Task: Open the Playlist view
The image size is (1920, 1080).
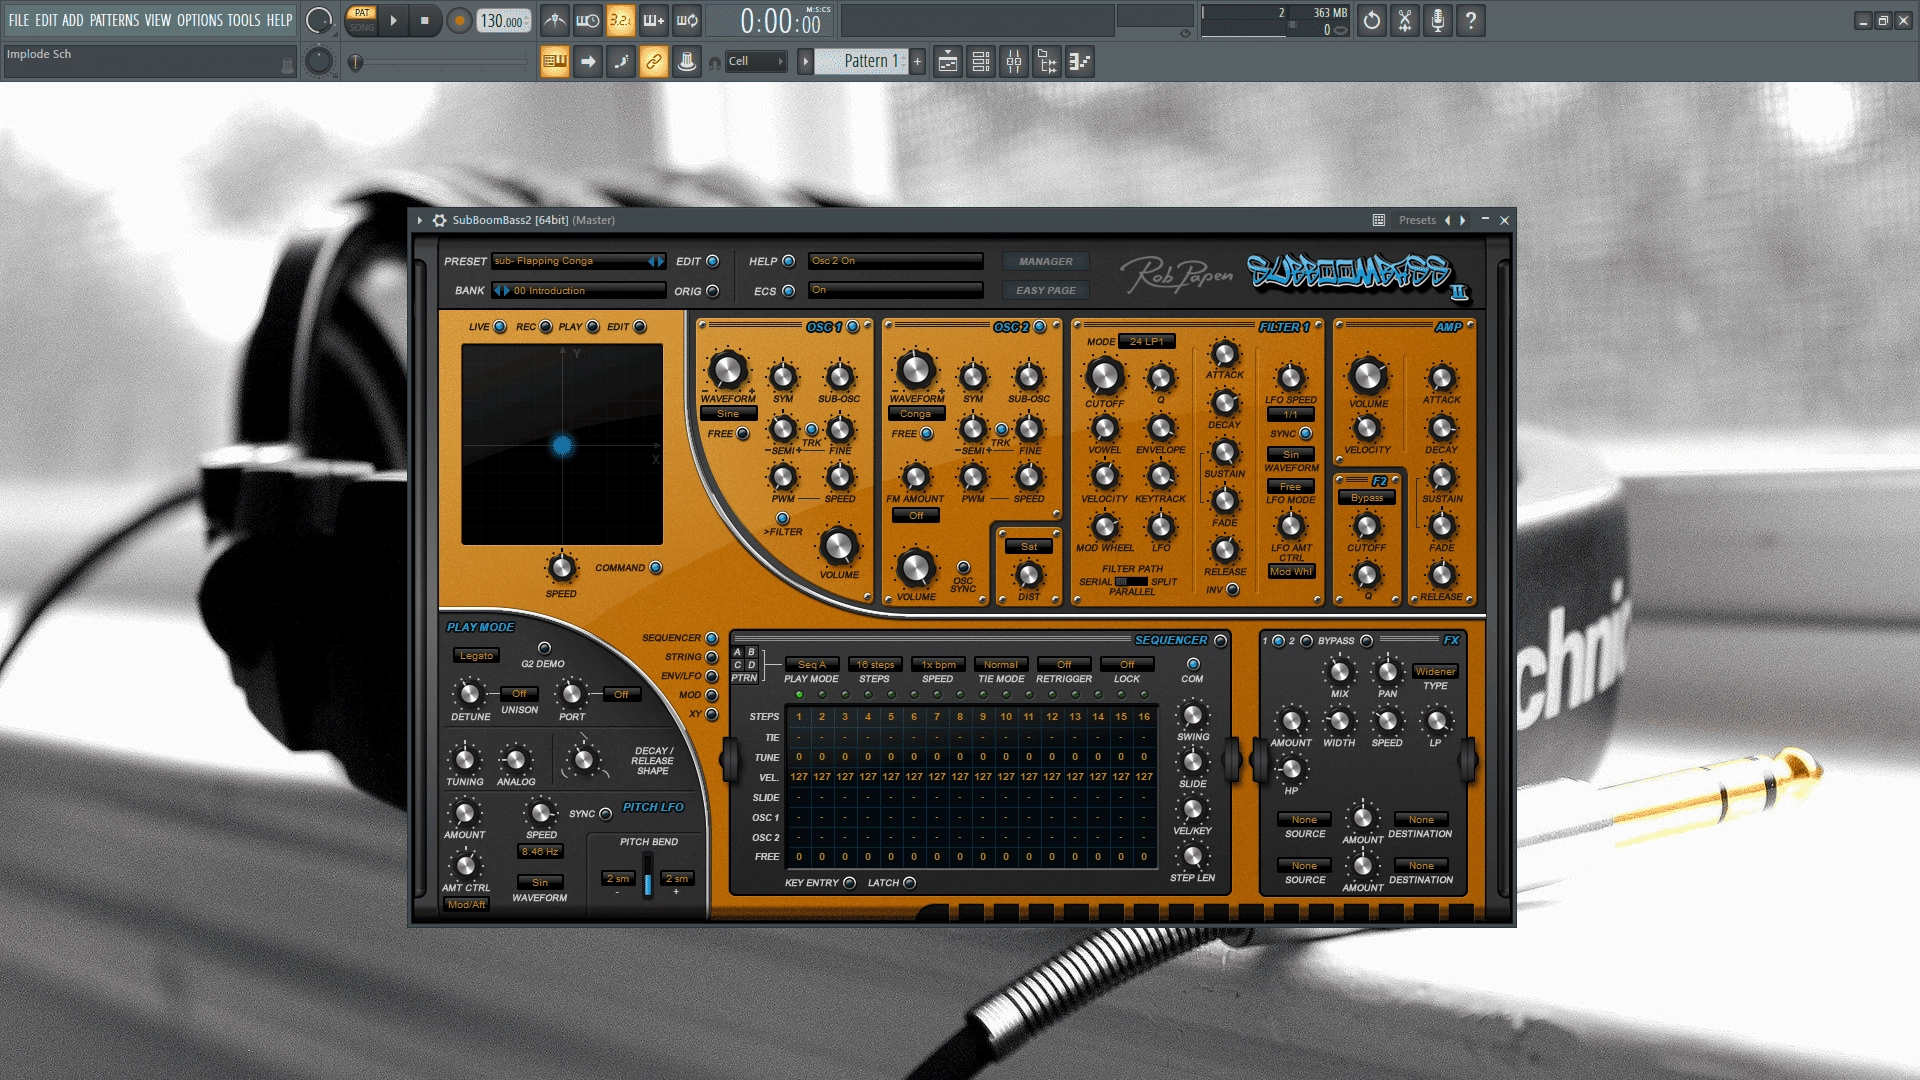Action: pyautogui.click(x=948, y=62)
